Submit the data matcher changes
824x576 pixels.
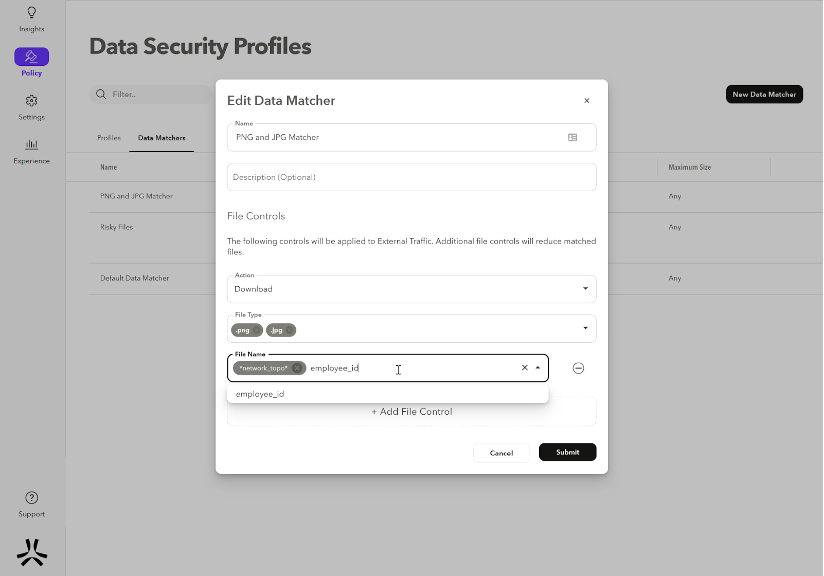(568, 452)
